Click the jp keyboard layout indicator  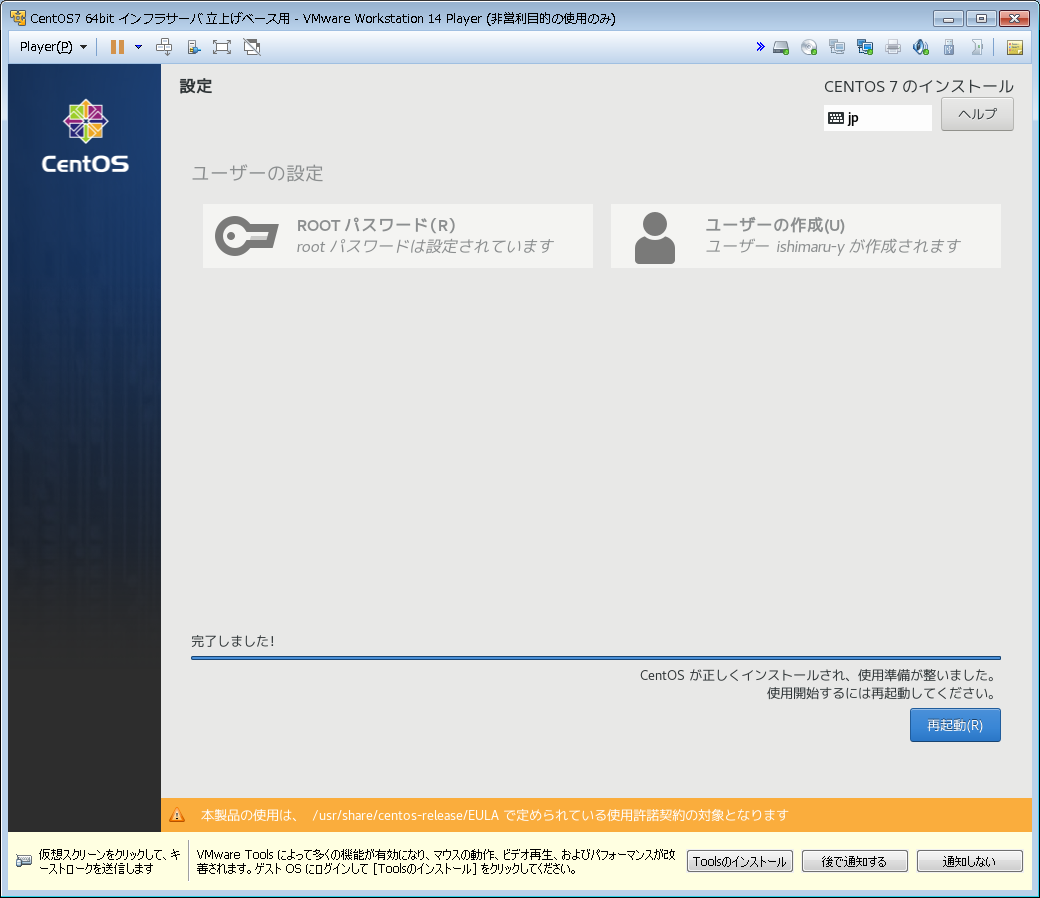pos(878,118)
